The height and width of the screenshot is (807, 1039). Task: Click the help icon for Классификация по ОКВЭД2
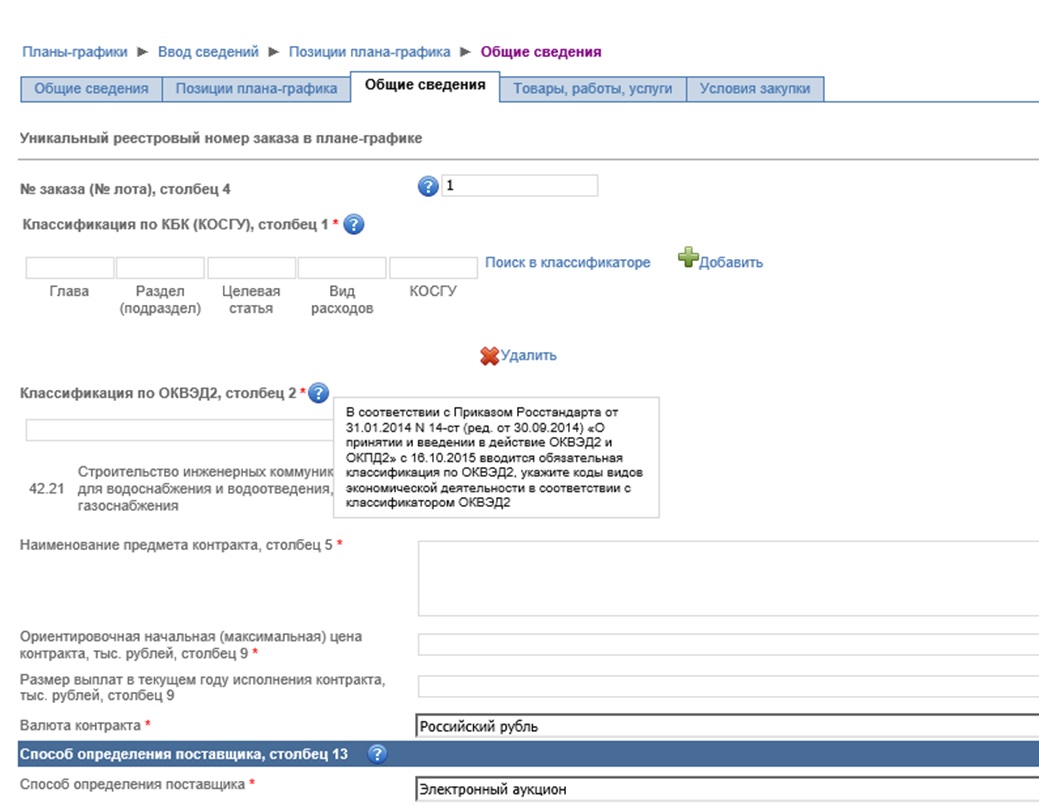(319, 393)
